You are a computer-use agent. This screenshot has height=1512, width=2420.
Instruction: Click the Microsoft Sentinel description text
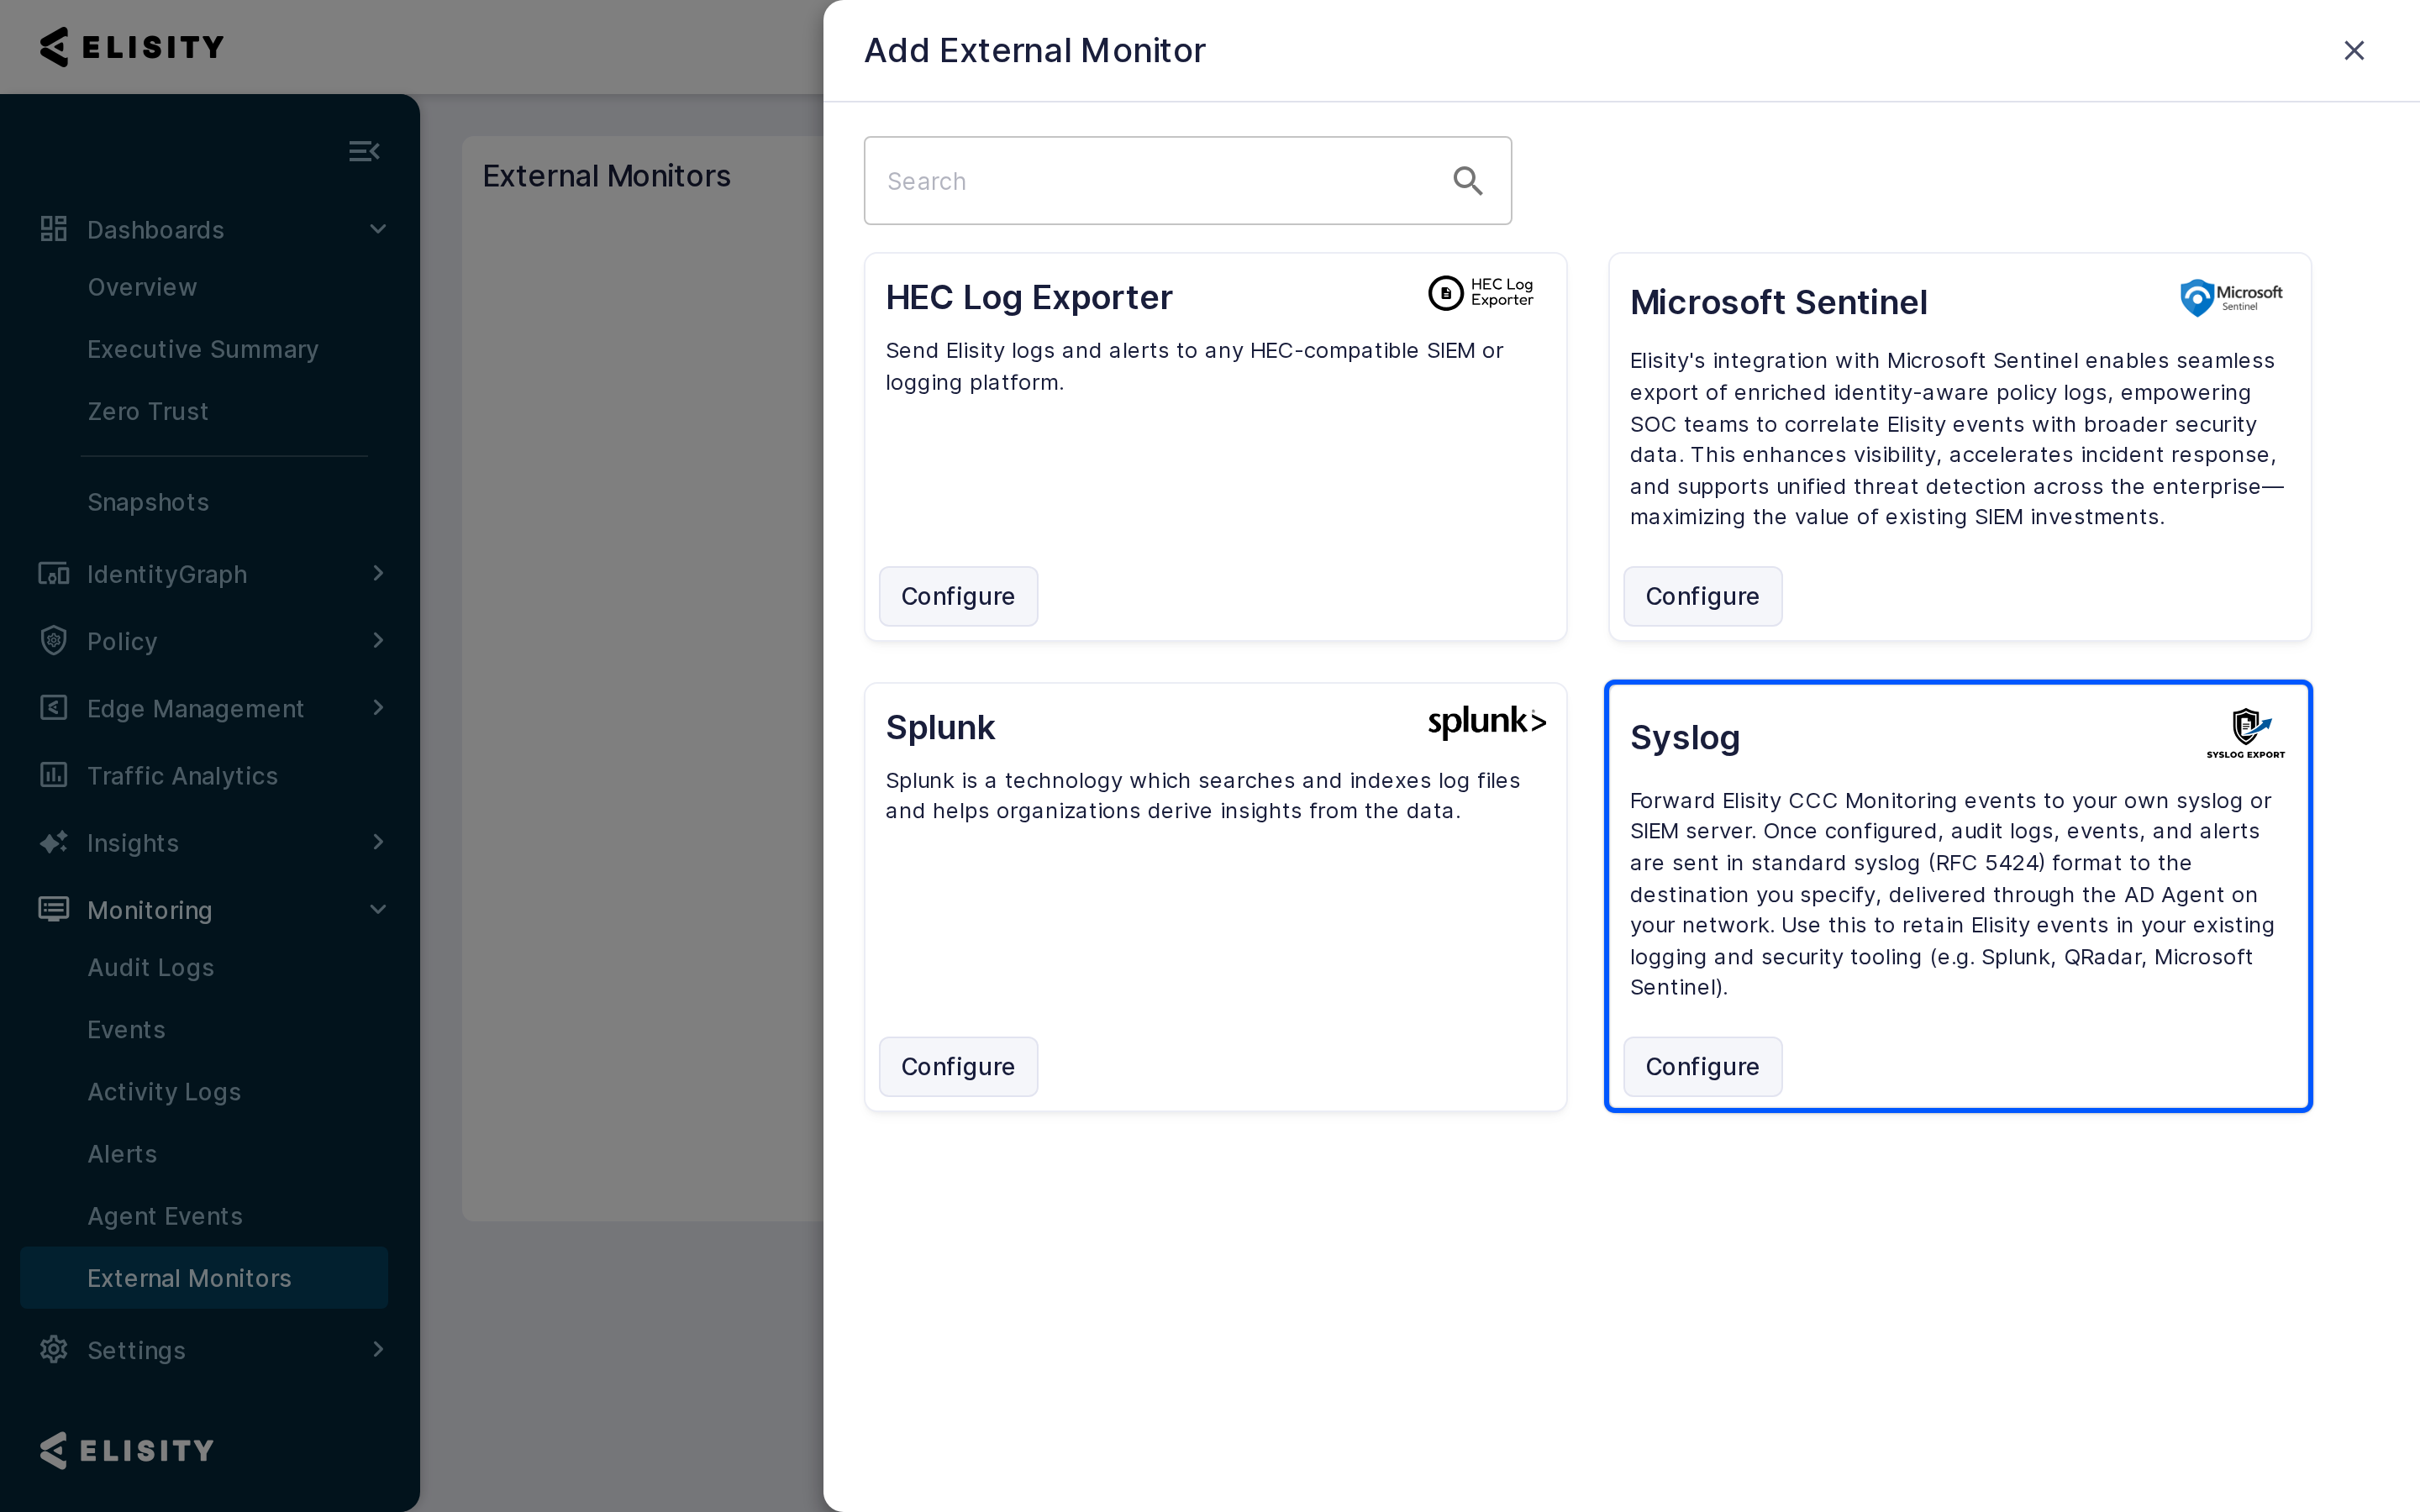[x=1957, y=439]
